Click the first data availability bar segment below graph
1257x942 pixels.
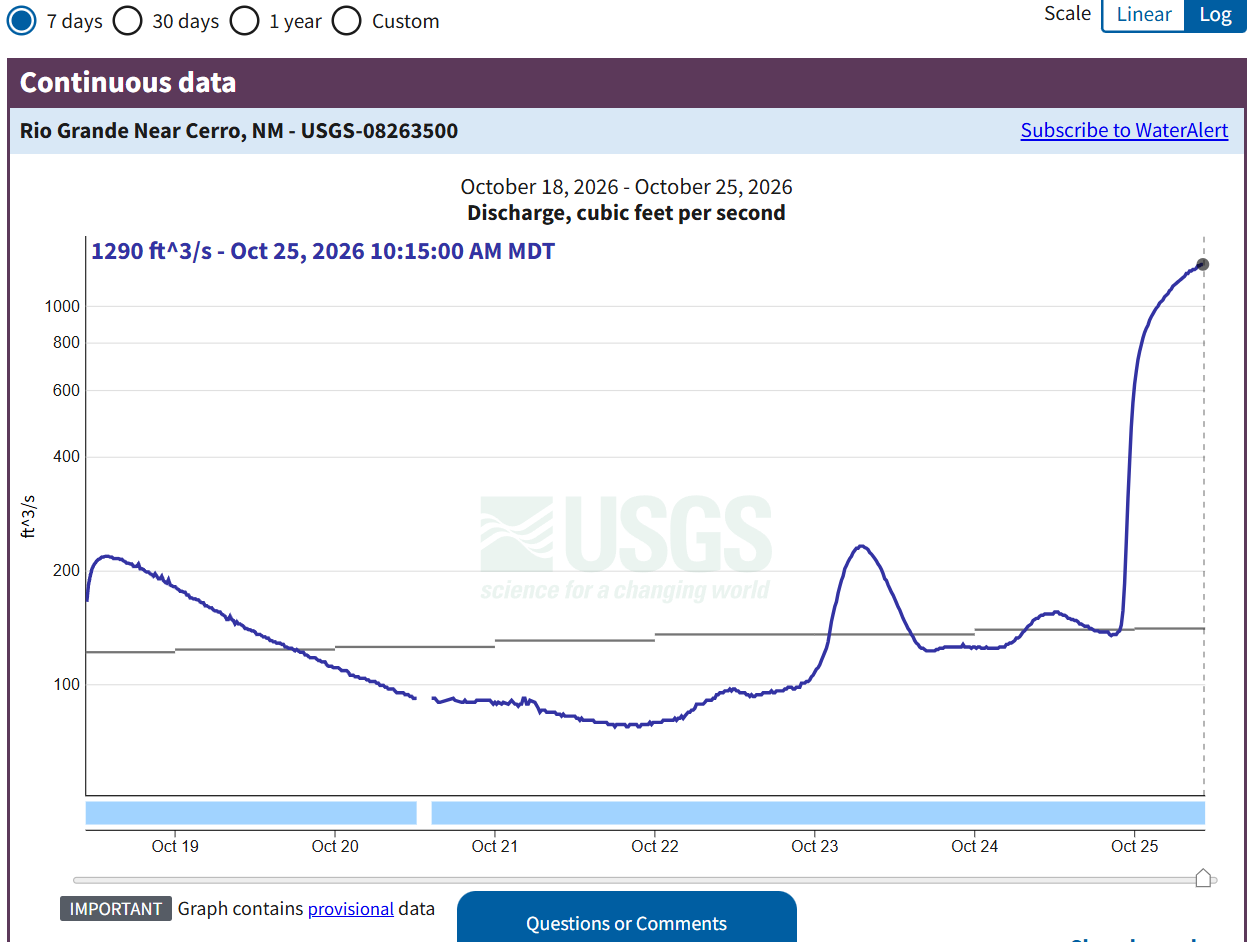click(251, 813)
